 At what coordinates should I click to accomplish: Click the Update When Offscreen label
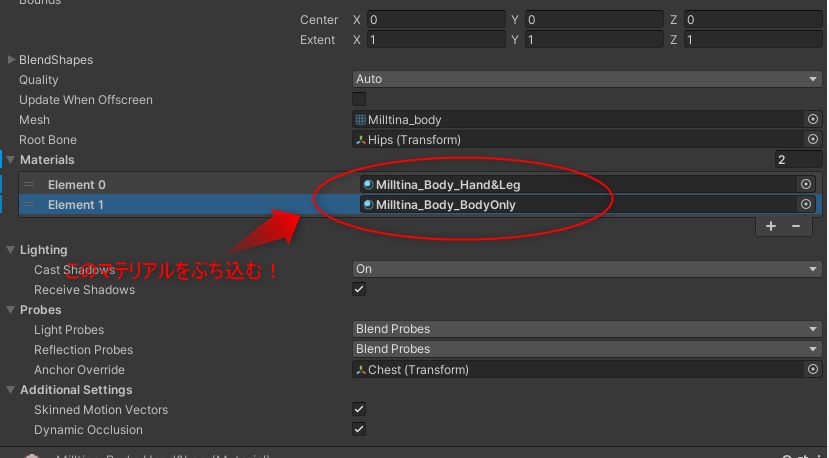(86, 99)
